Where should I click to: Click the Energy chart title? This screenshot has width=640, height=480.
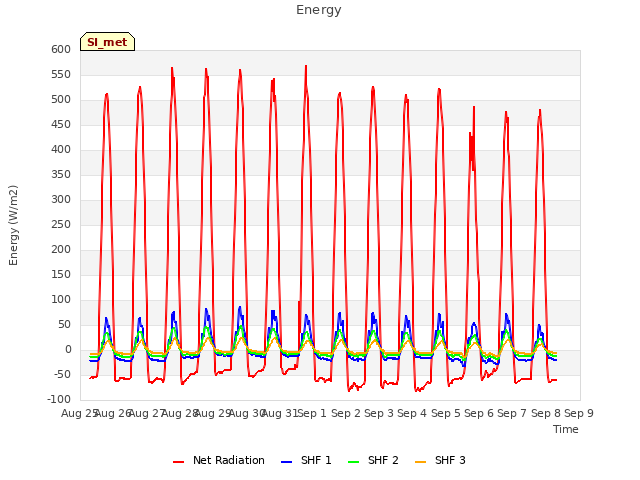point(319,10)
